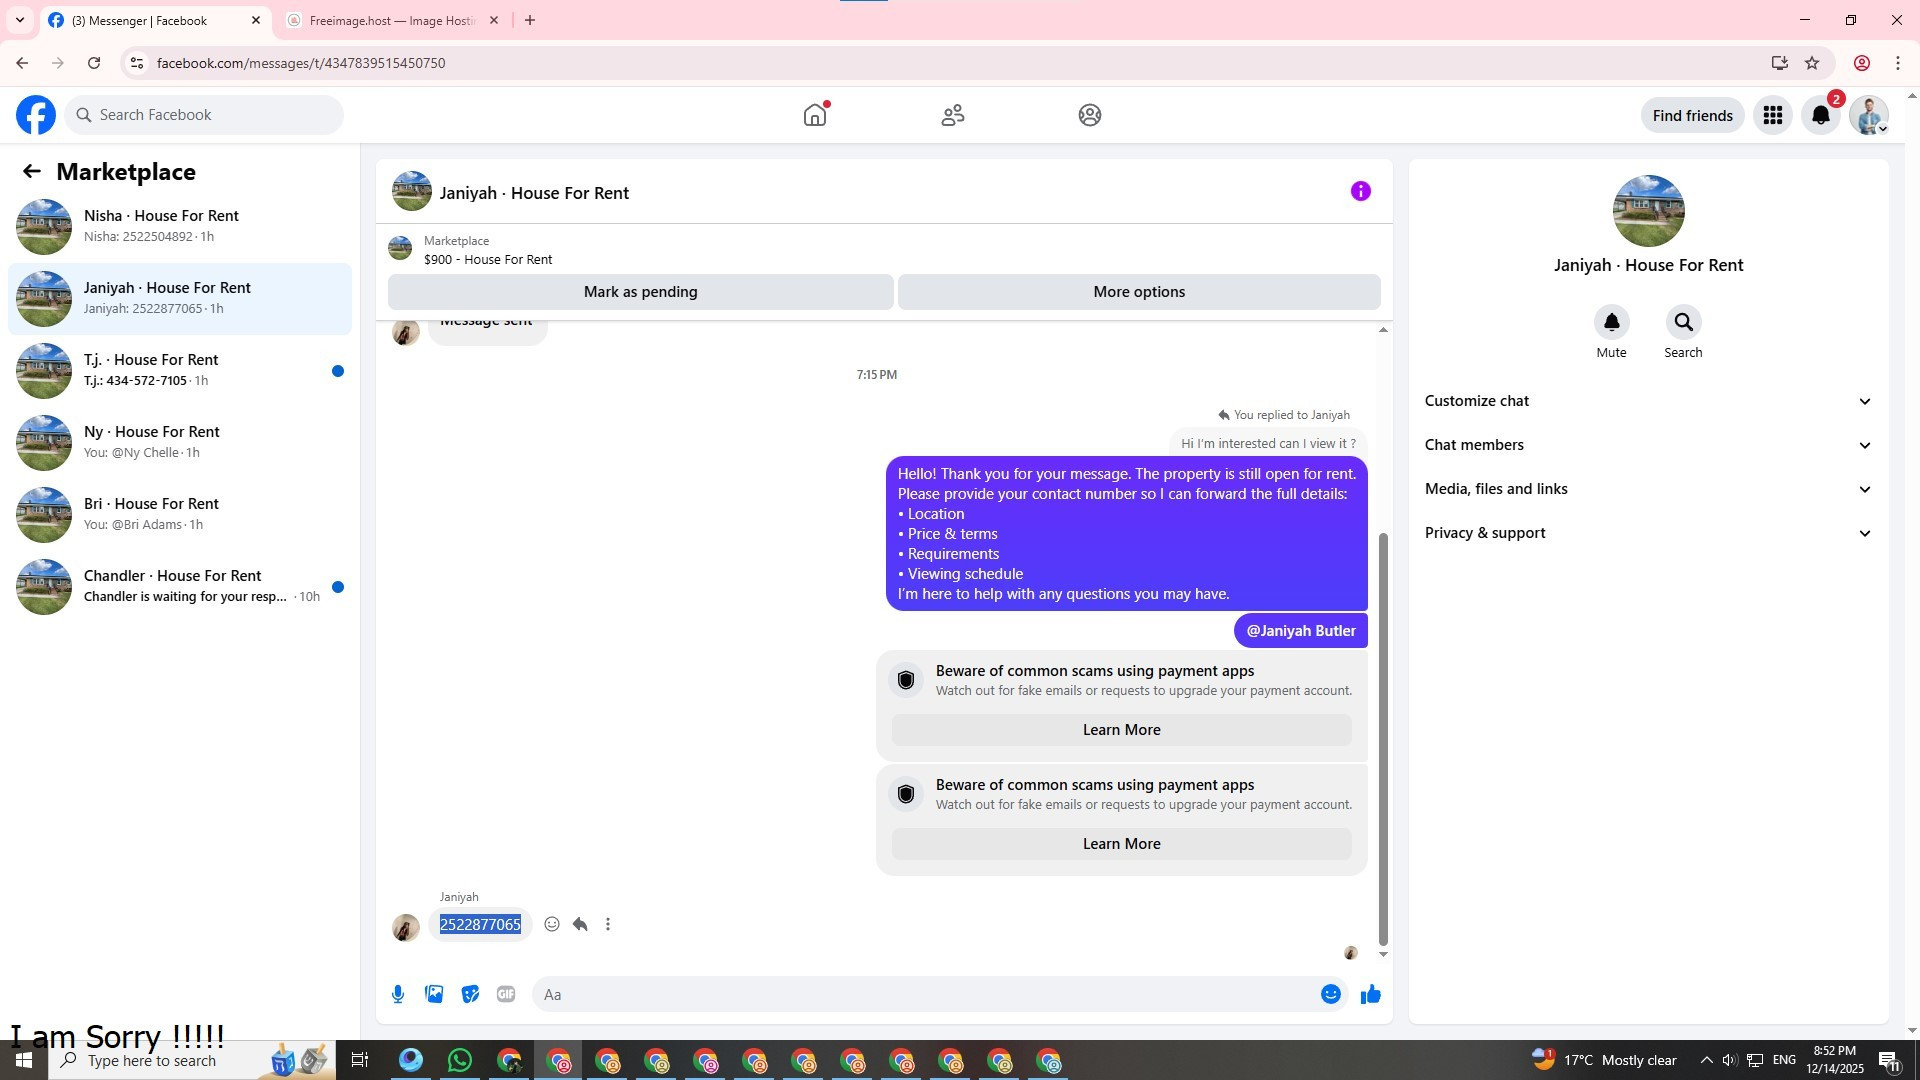Viewport: 1920px width, 1080px height.
Task: Open Messenger notifications bell
Action: (1821, 115)
